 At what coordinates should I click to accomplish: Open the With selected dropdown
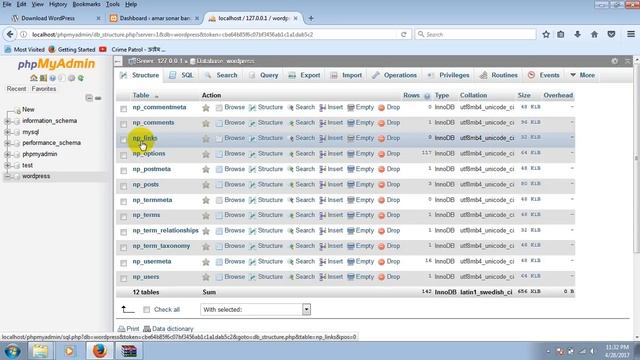coord(255,309)
